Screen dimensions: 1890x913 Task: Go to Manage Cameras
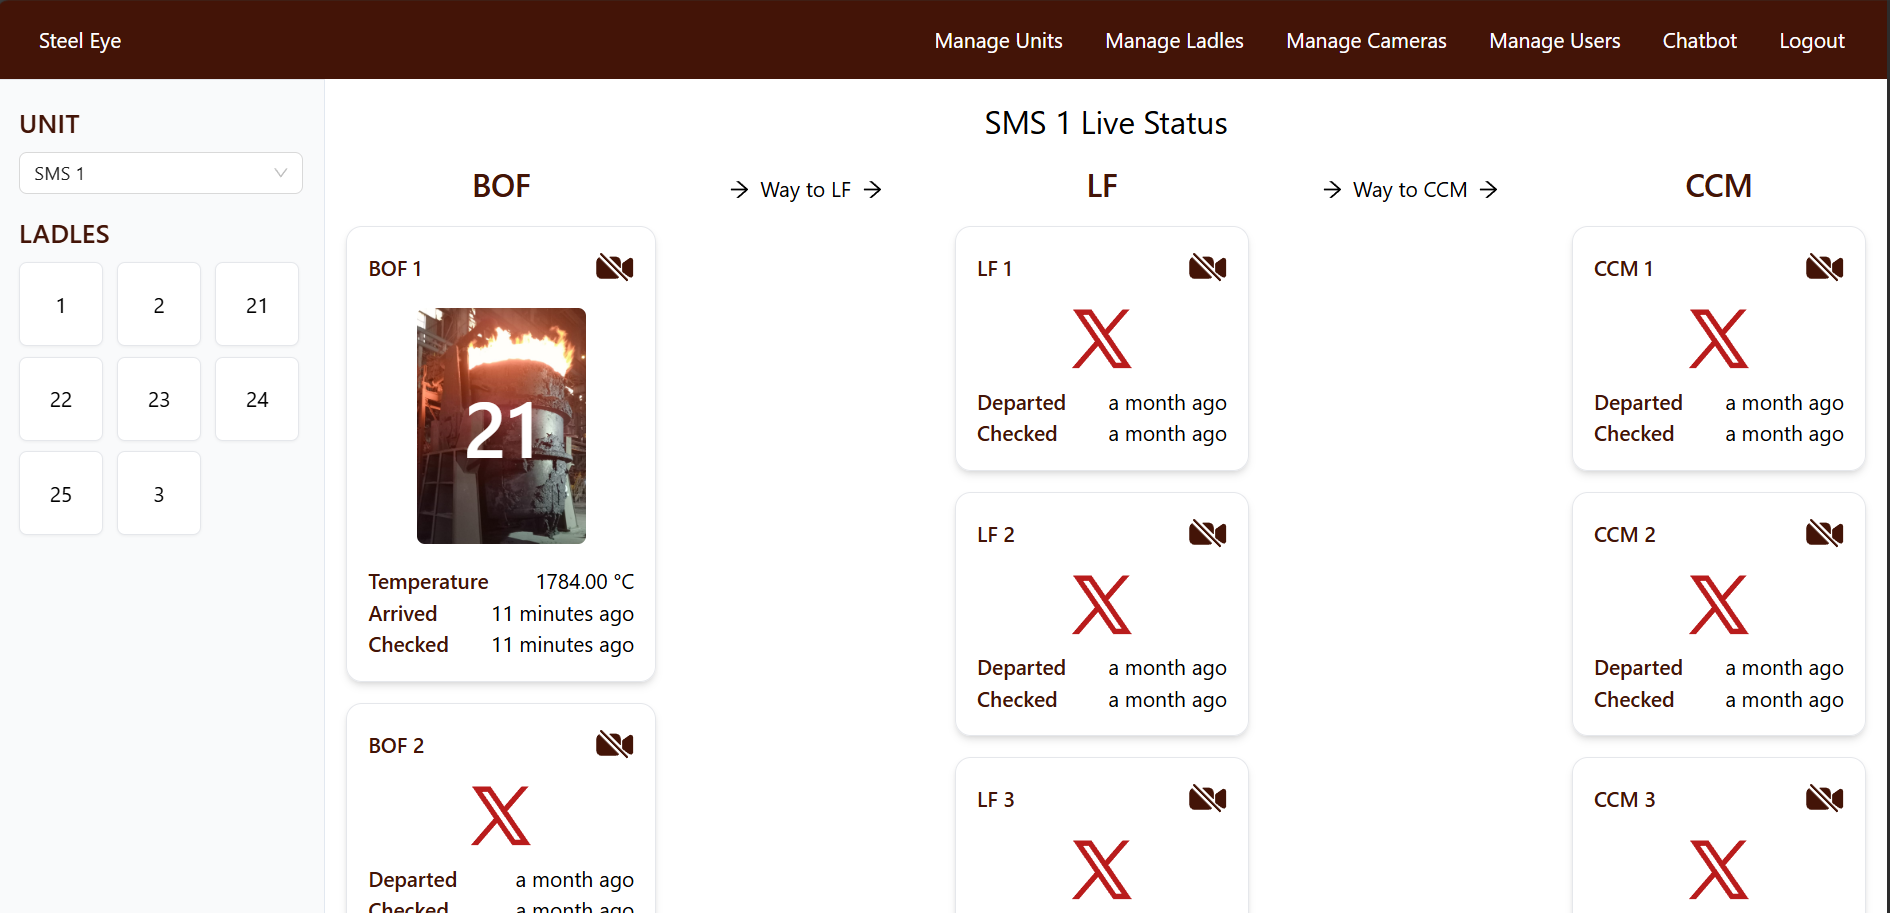click(1366, 41)
